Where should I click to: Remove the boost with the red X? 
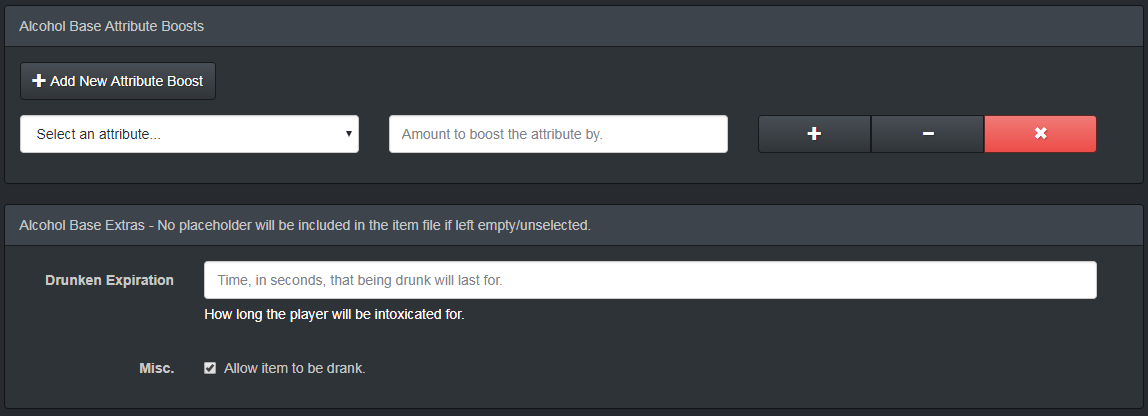1040,134
